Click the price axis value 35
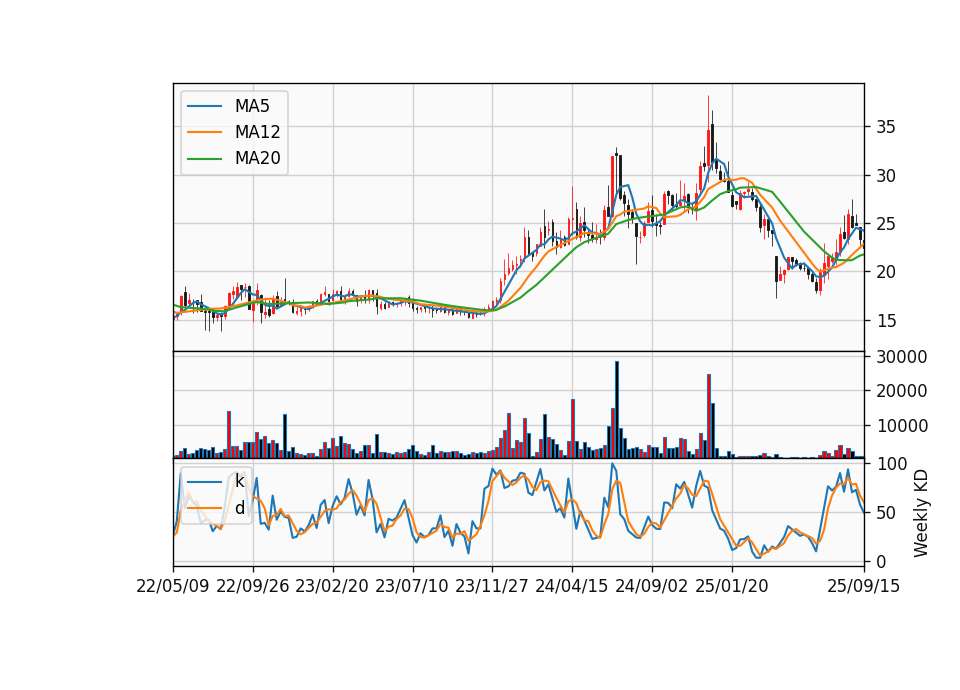This screenshot has height=690, width=960. pyautogui.click(x=886, y=127)
